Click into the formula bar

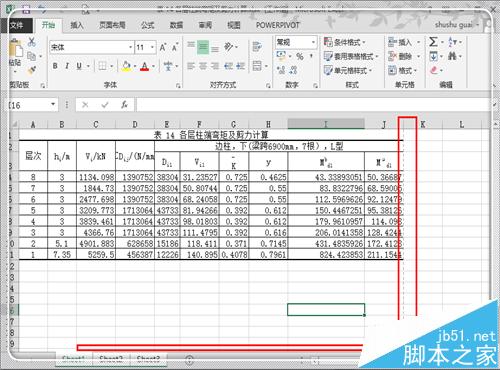click(x=313, y=105)
